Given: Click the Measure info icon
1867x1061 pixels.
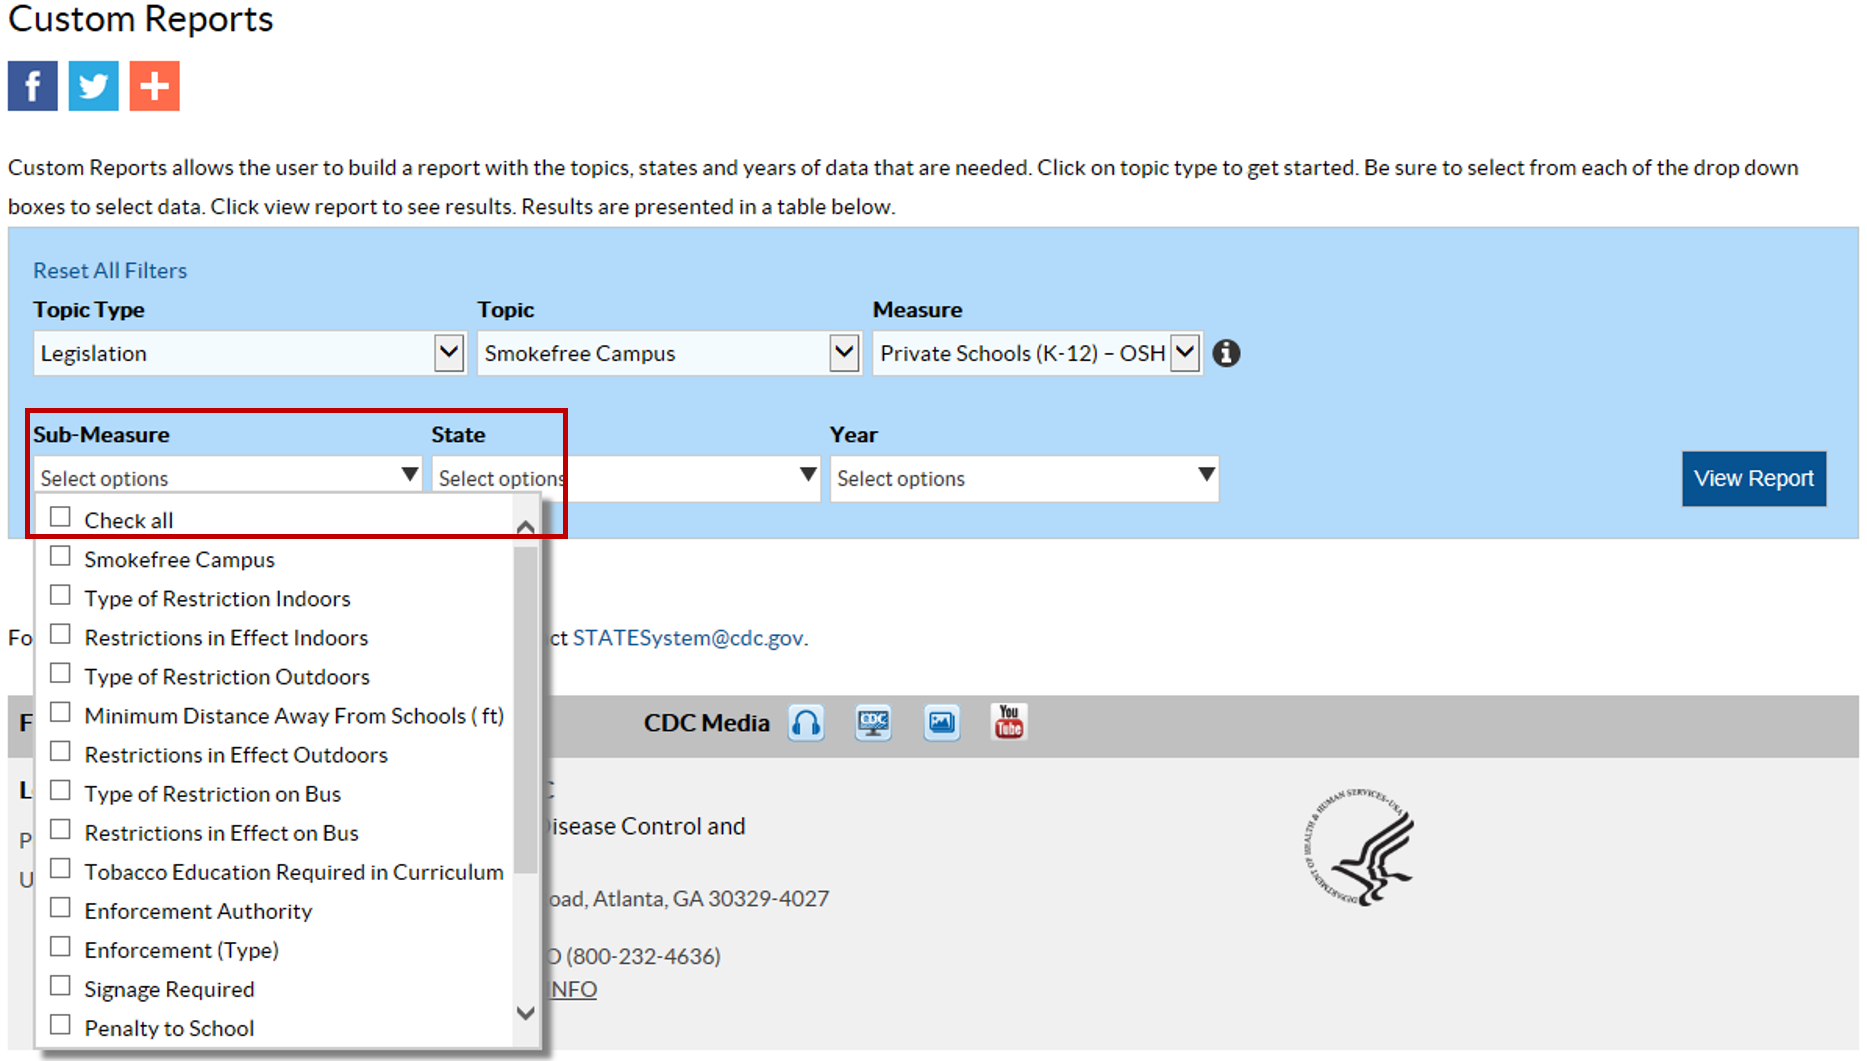Looking at the screenshot, I should coord(1226,353).
